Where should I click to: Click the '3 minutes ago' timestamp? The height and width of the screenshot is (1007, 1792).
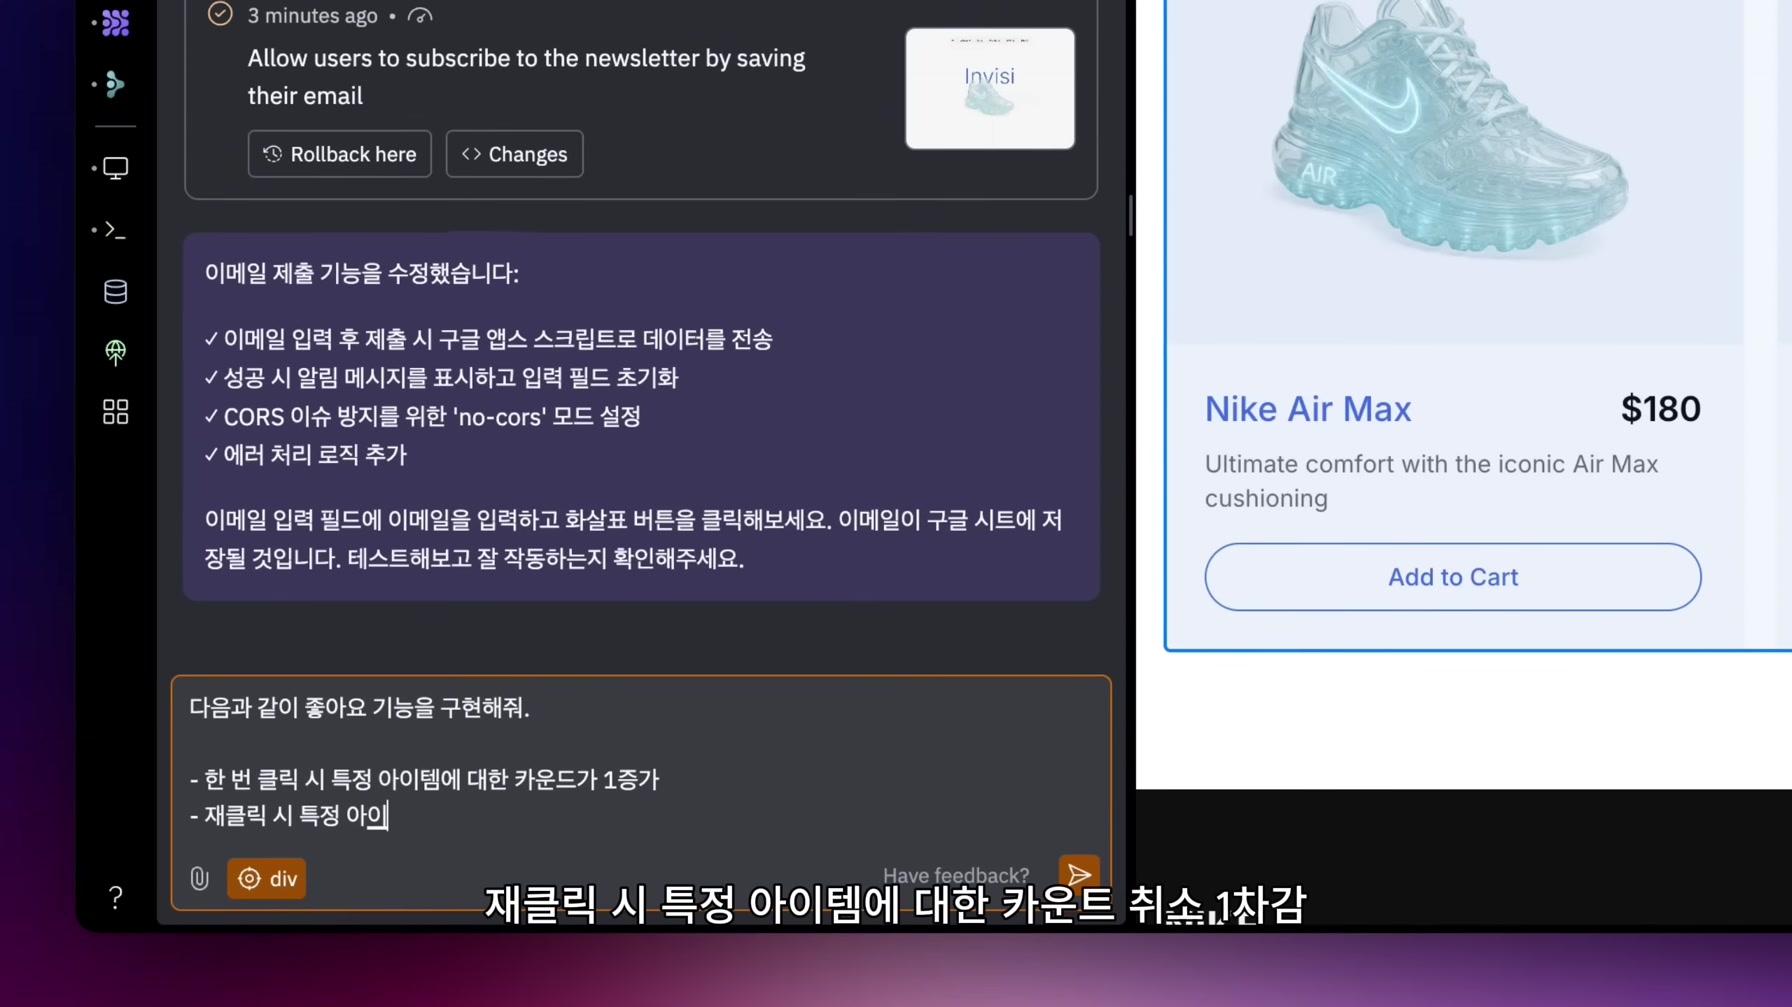[313, 16]
